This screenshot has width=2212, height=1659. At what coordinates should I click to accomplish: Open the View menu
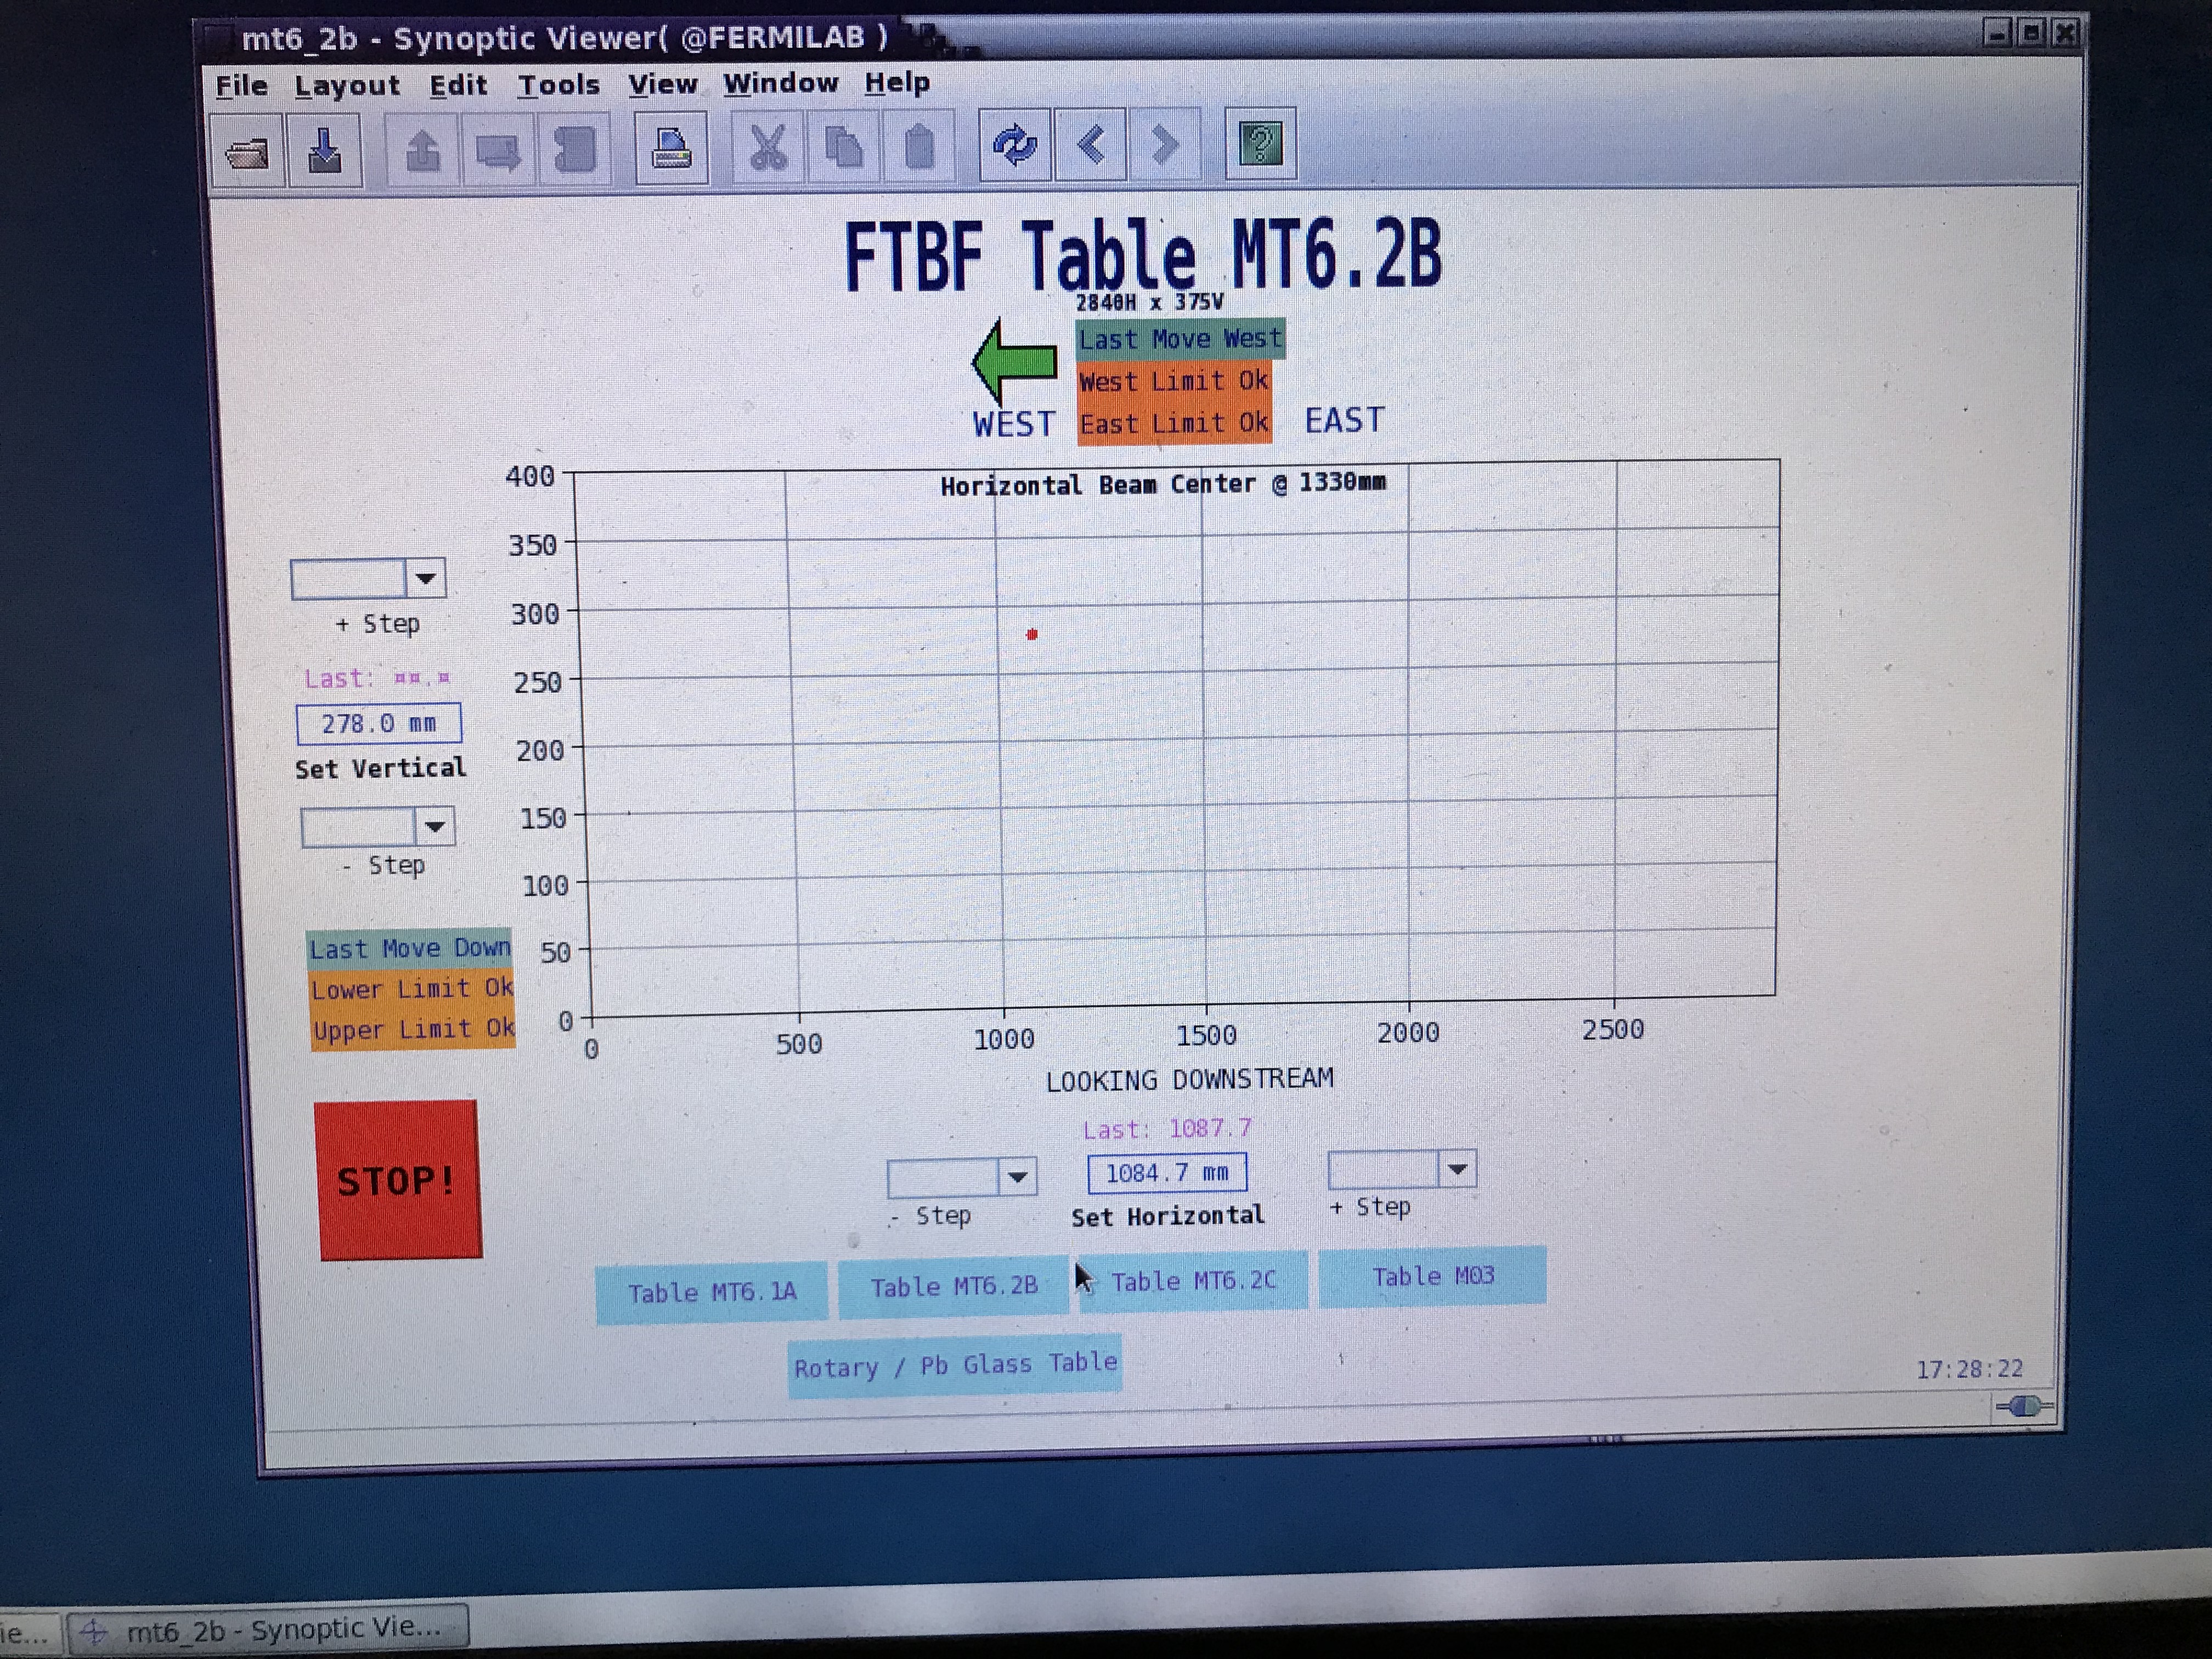point(662,84)
